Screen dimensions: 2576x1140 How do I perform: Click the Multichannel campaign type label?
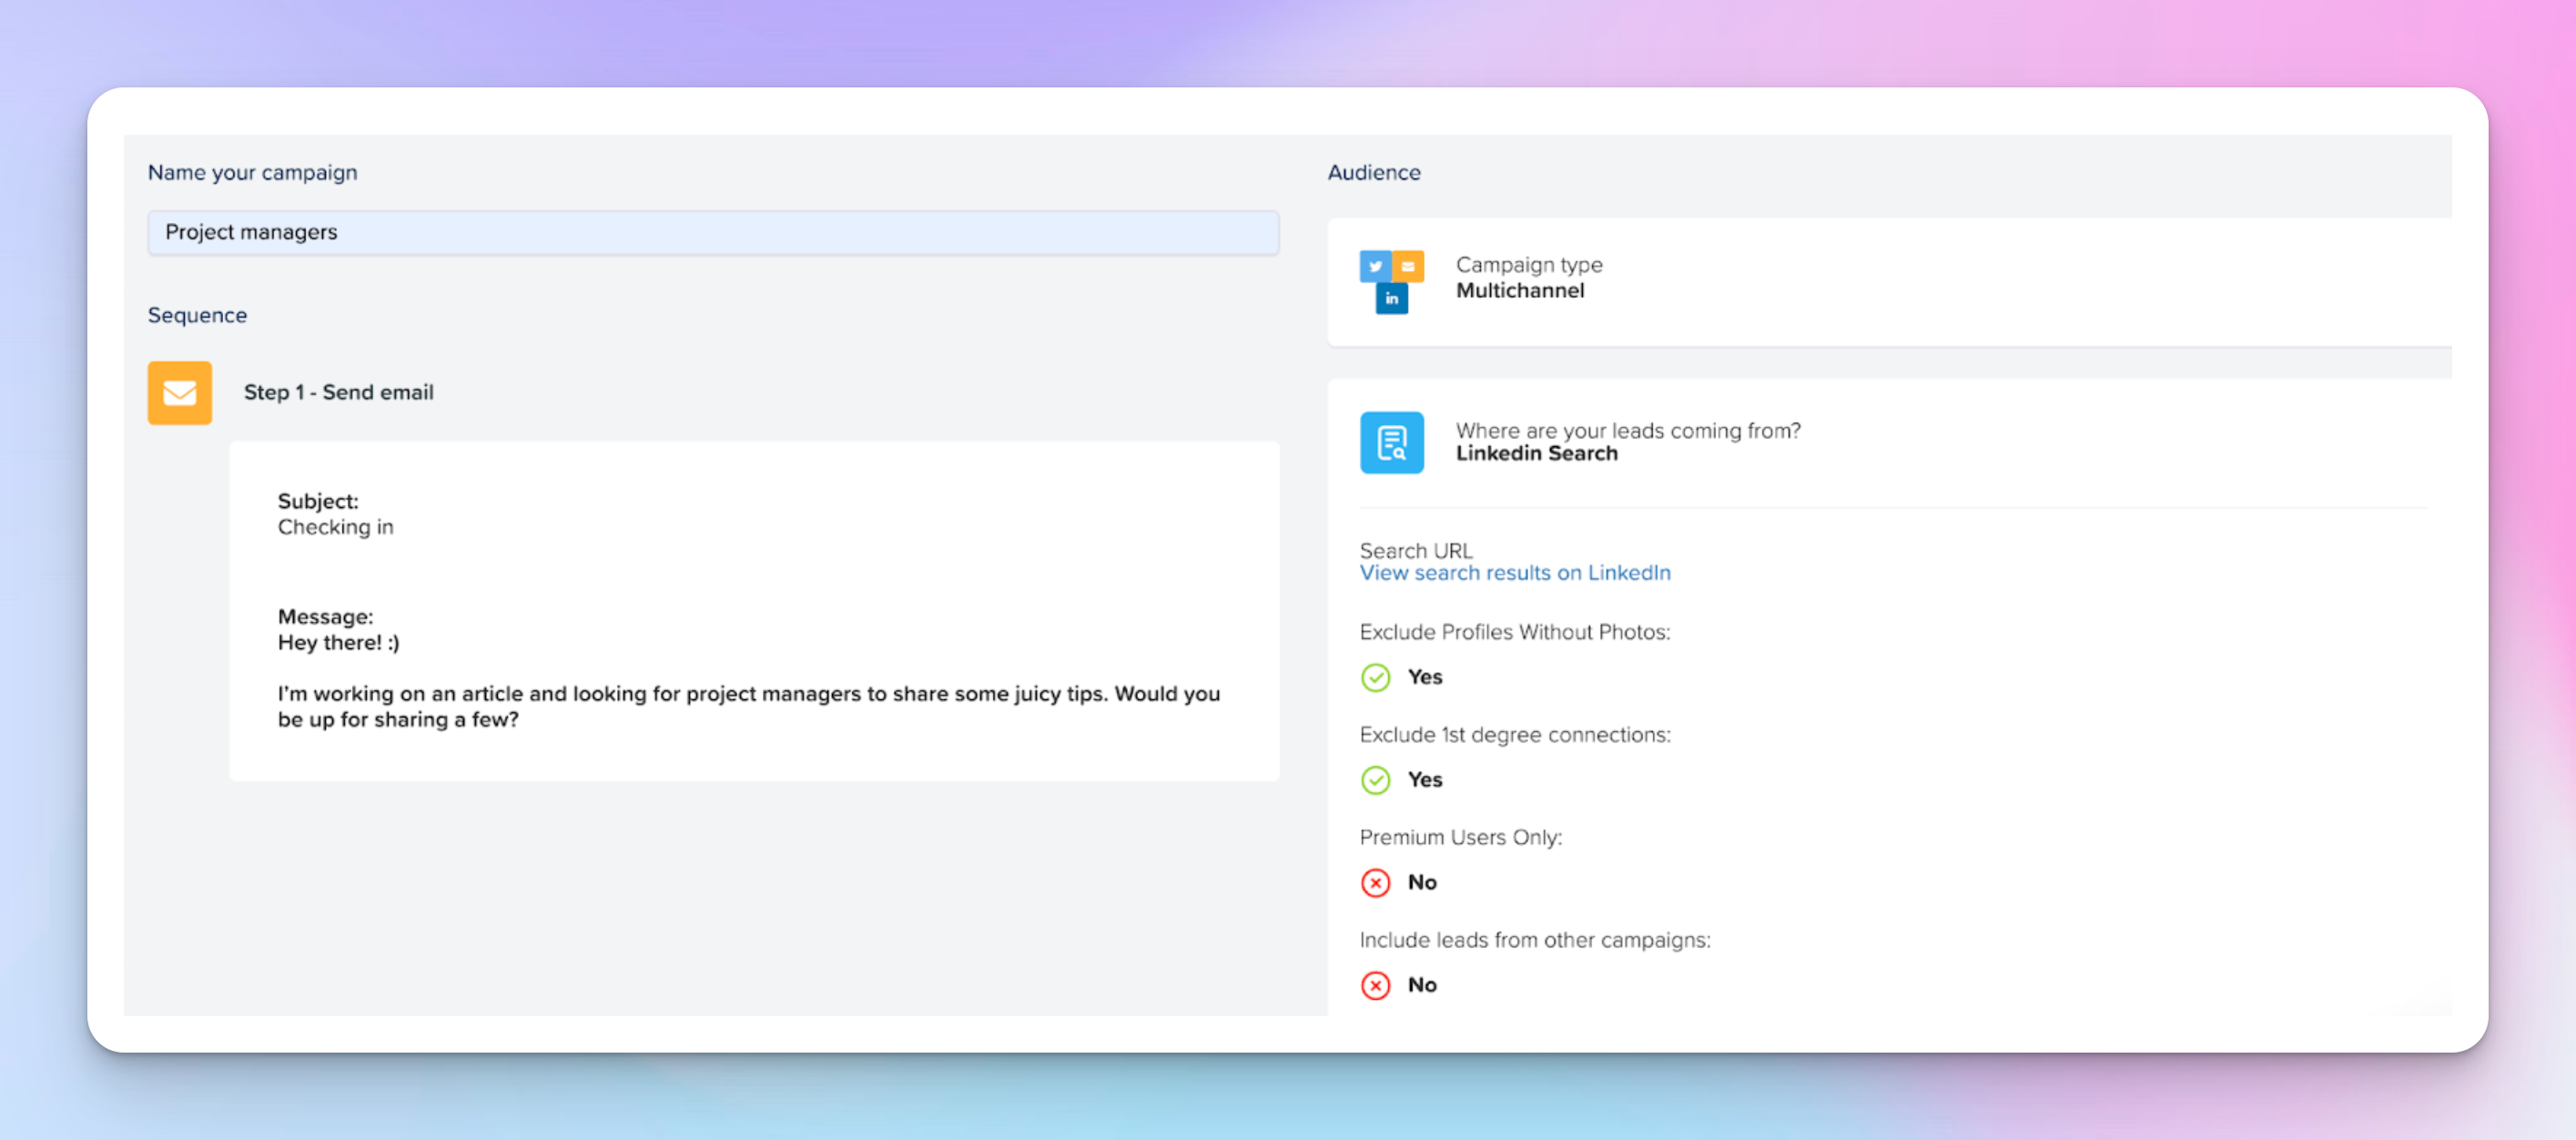tap(1519, 291)
